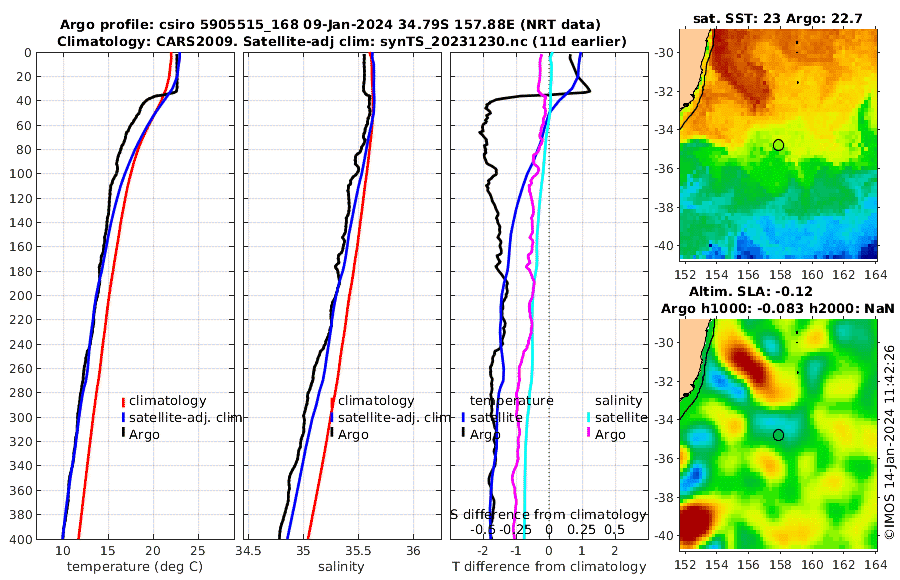Image resolution: width=900 pixels, height=580 pixels.
Task: Click the cyan salinity satellite swatch in difference legend
Action: [589, 417]
